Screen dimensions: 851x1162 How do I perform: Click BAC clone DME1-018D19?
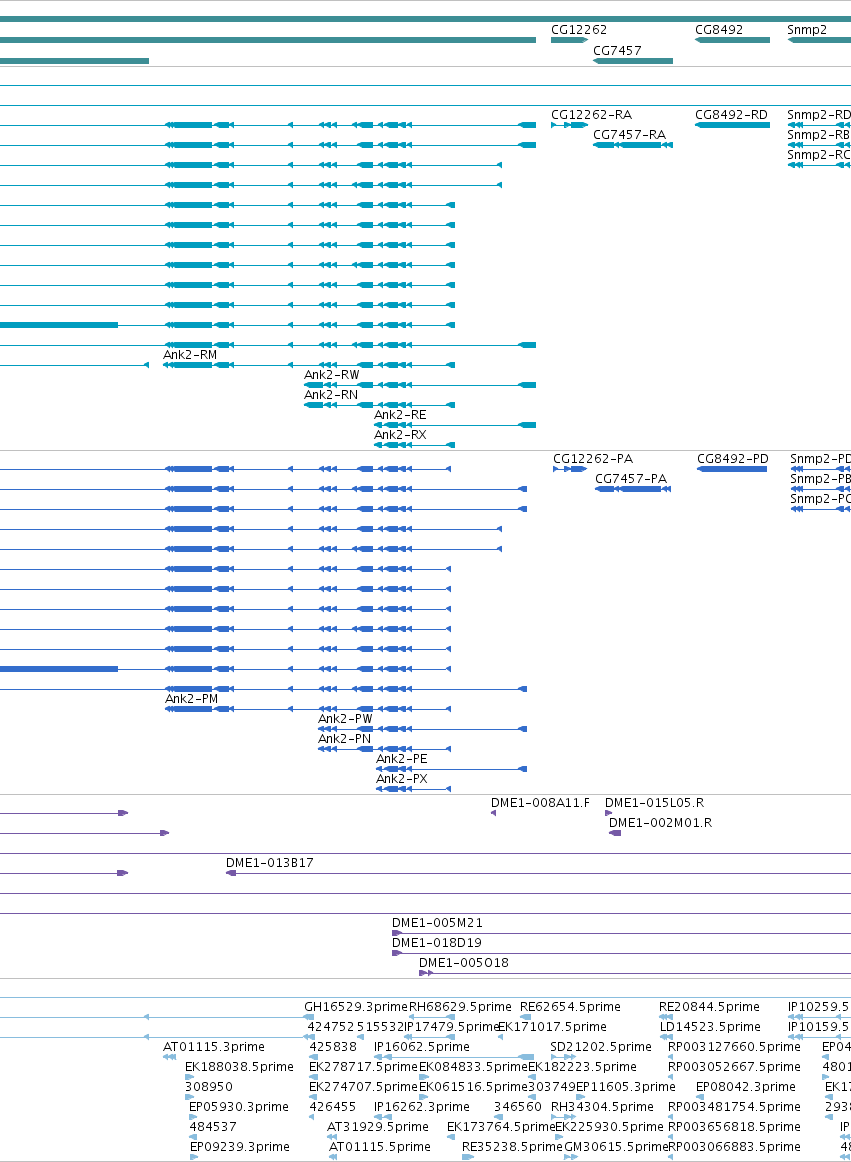(x=437, y=943)
